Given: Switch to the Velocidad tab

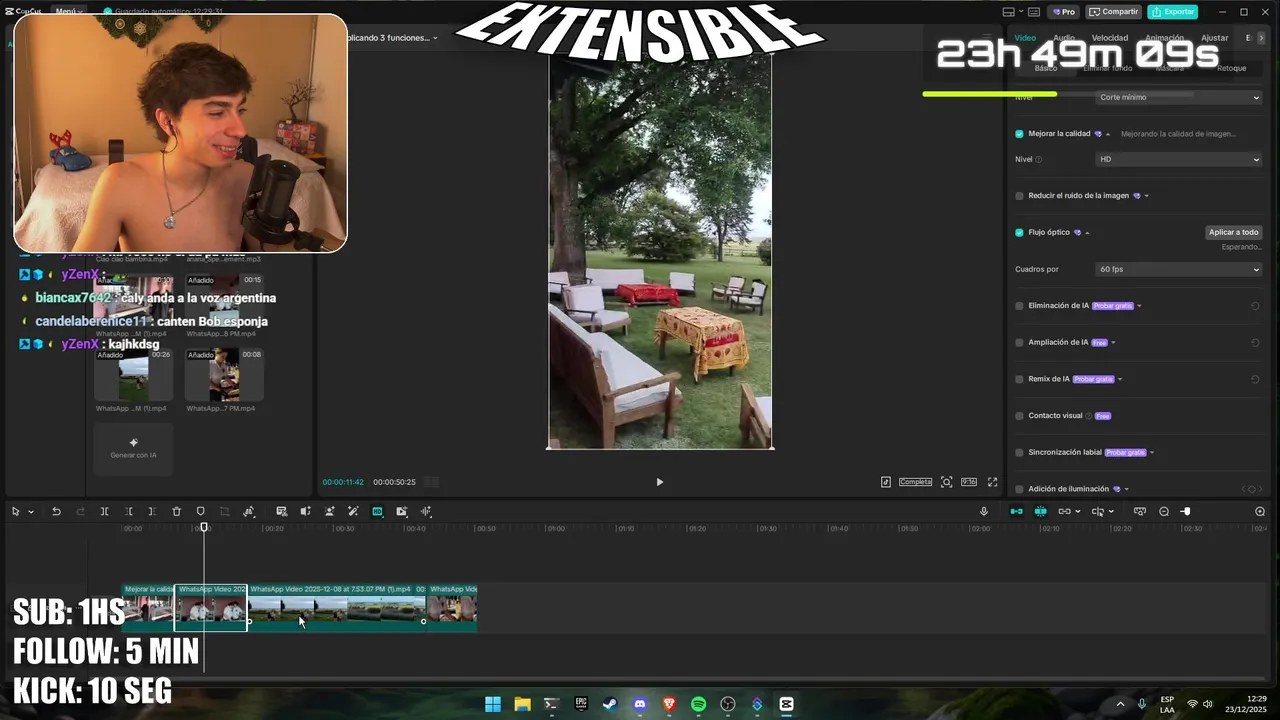Looking at the screenshot, I should click(1109, 38).
